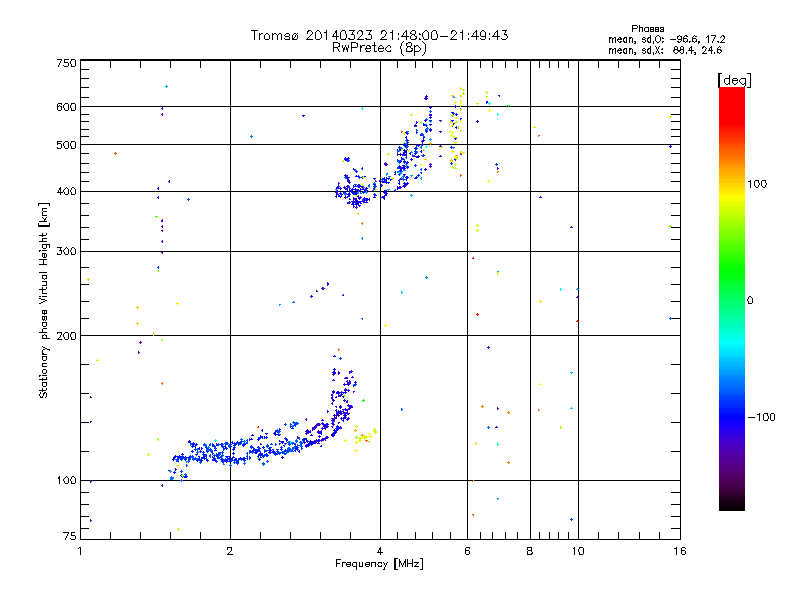This screenshot has width=800, height=600.
Task: Pick the blue zone near colorbar label -100
Action: coord(732,417)
